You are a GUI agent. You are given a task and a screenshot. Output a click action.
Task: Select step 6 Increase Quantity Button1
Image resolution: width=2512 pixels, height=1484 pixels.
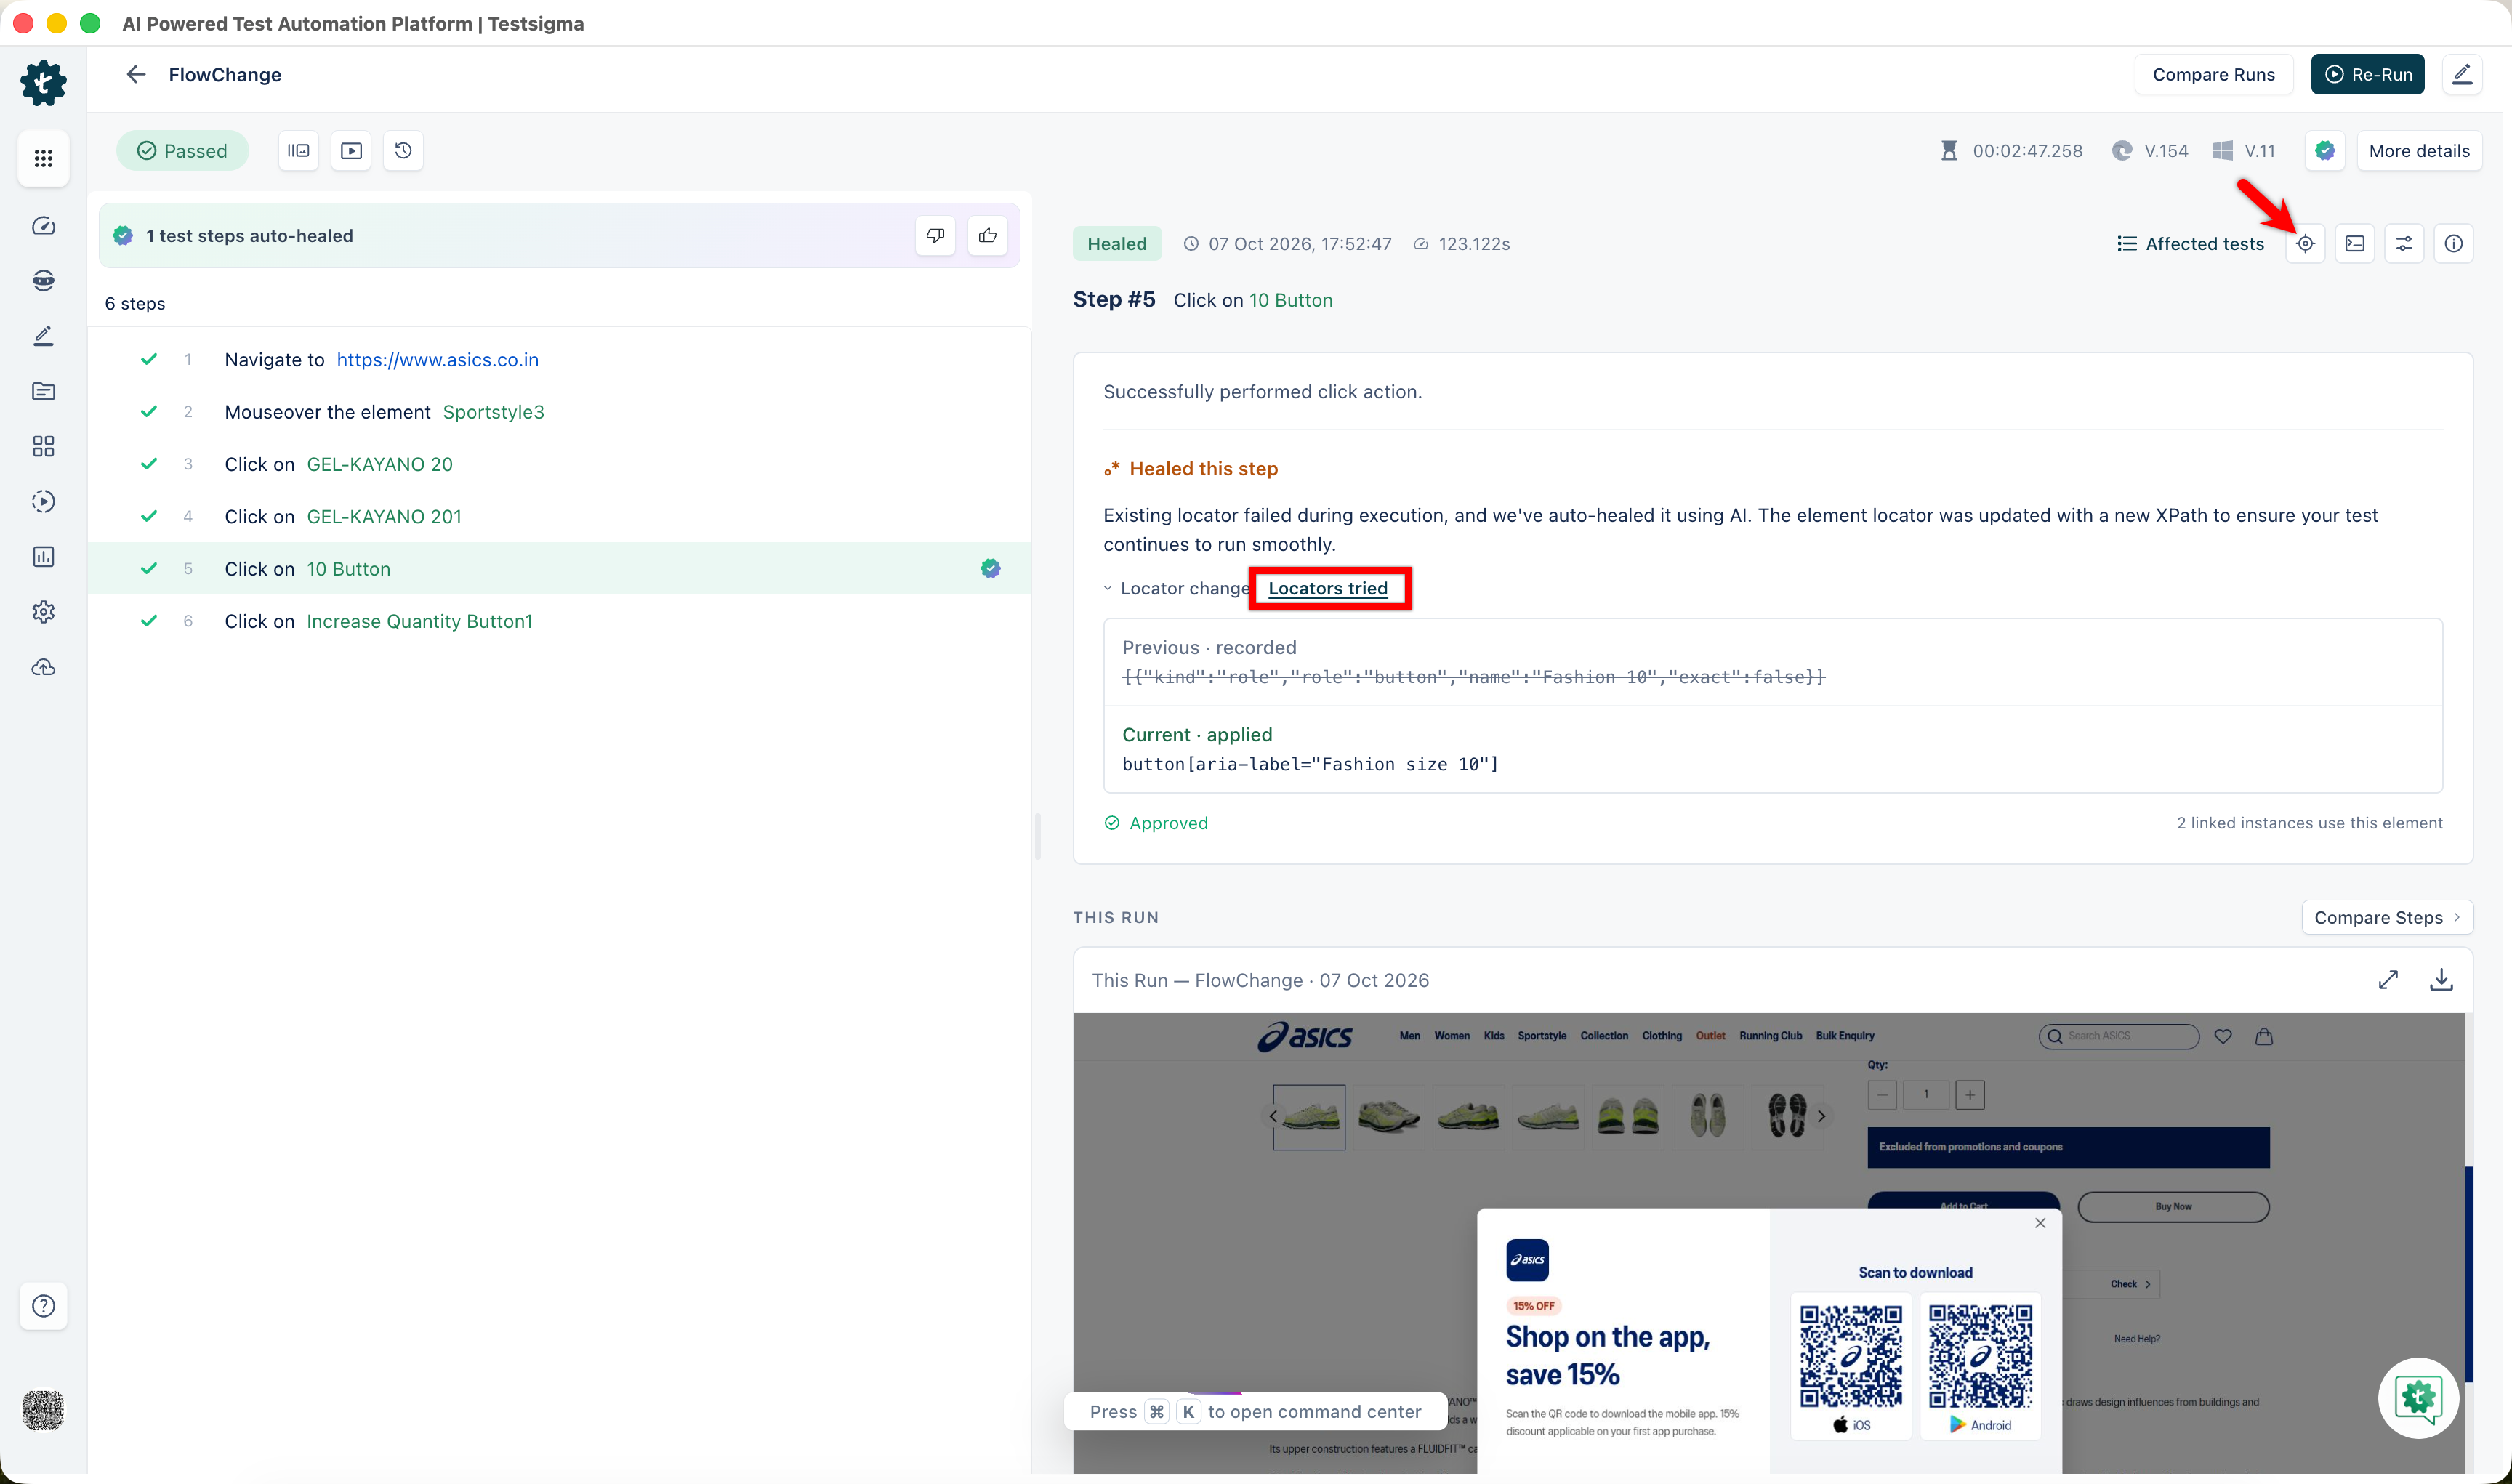pos(559,621)
